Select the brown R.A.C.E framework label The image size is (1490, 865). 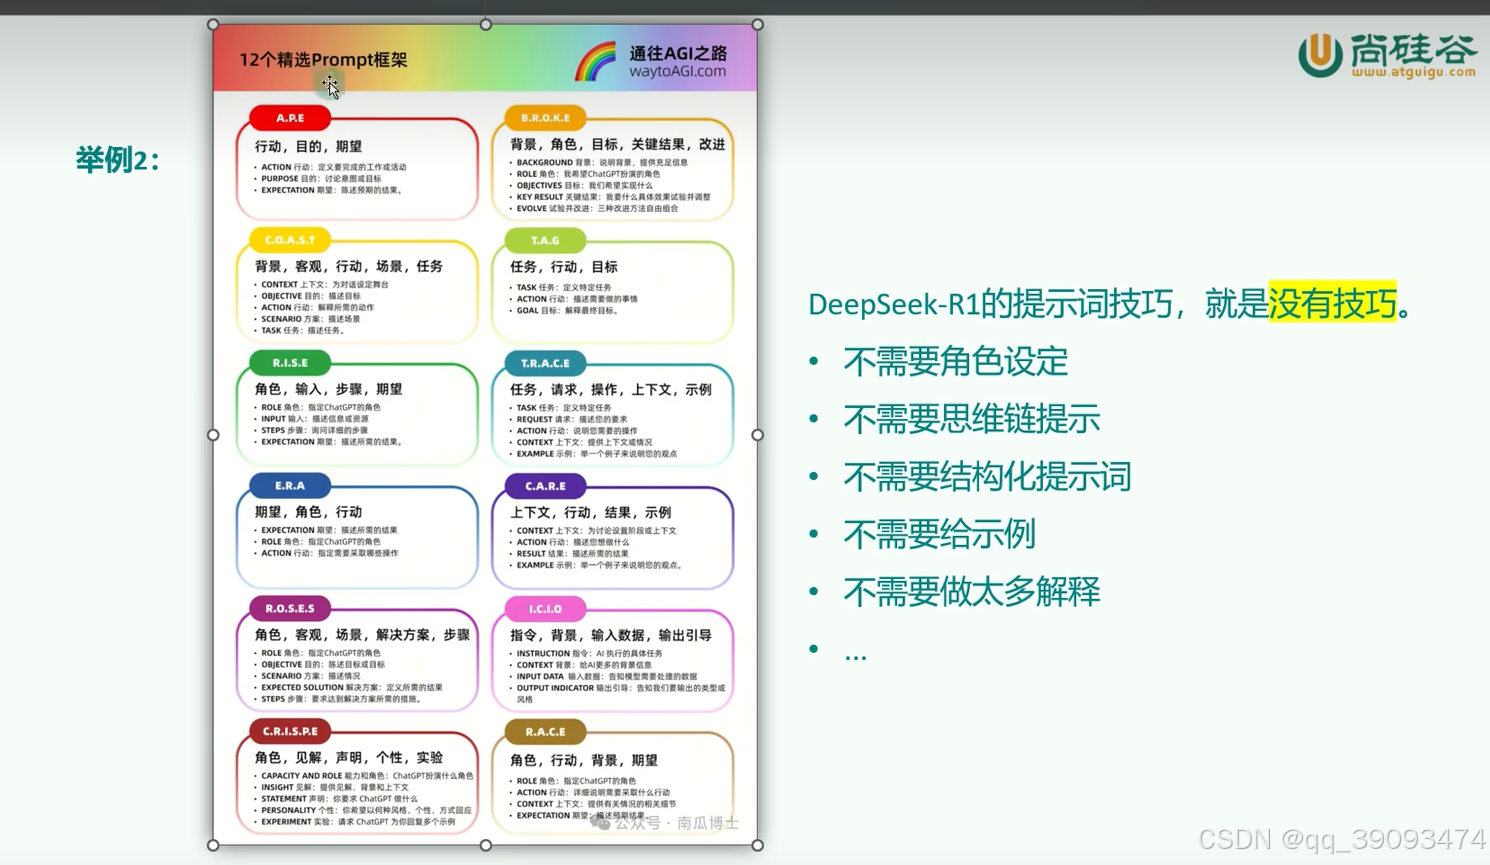pos(545,731)
